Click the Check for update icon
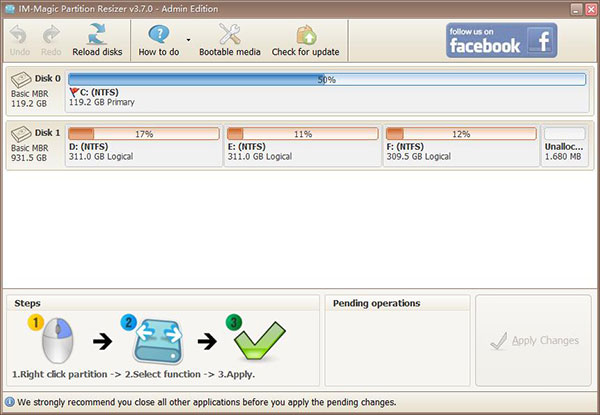The width and height of the screenshot is (600, 415). [306, 35]
